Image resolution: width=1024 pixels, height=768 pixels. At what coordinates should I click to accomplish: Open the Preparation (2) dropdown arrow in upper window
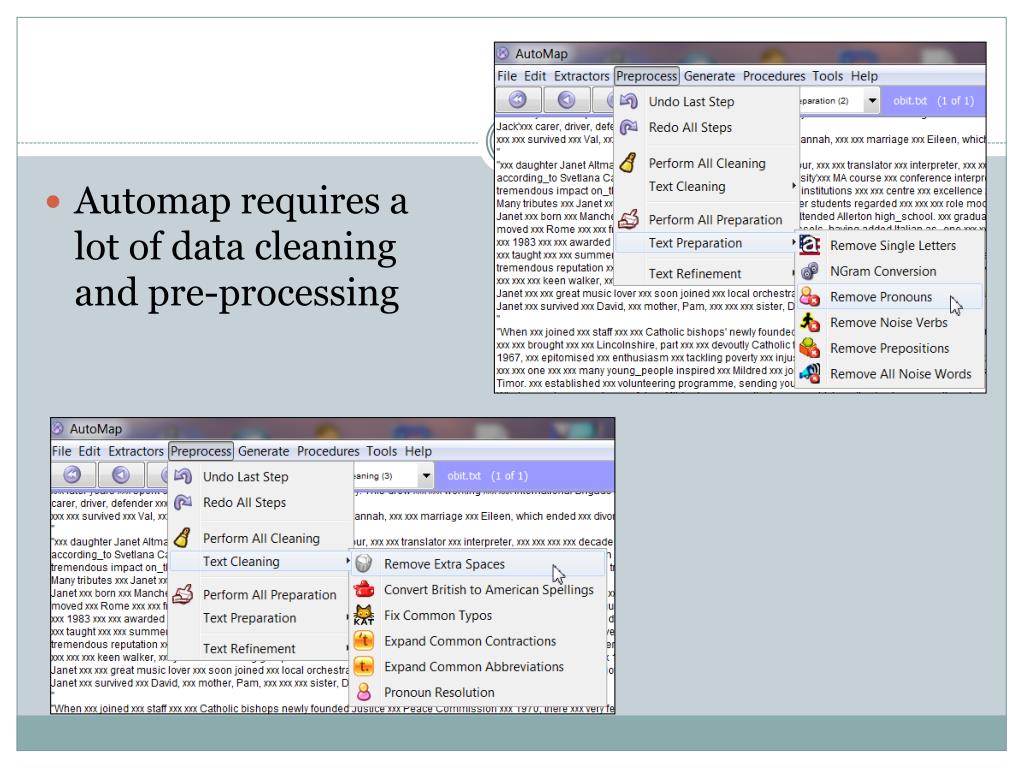tap(872, 101)
